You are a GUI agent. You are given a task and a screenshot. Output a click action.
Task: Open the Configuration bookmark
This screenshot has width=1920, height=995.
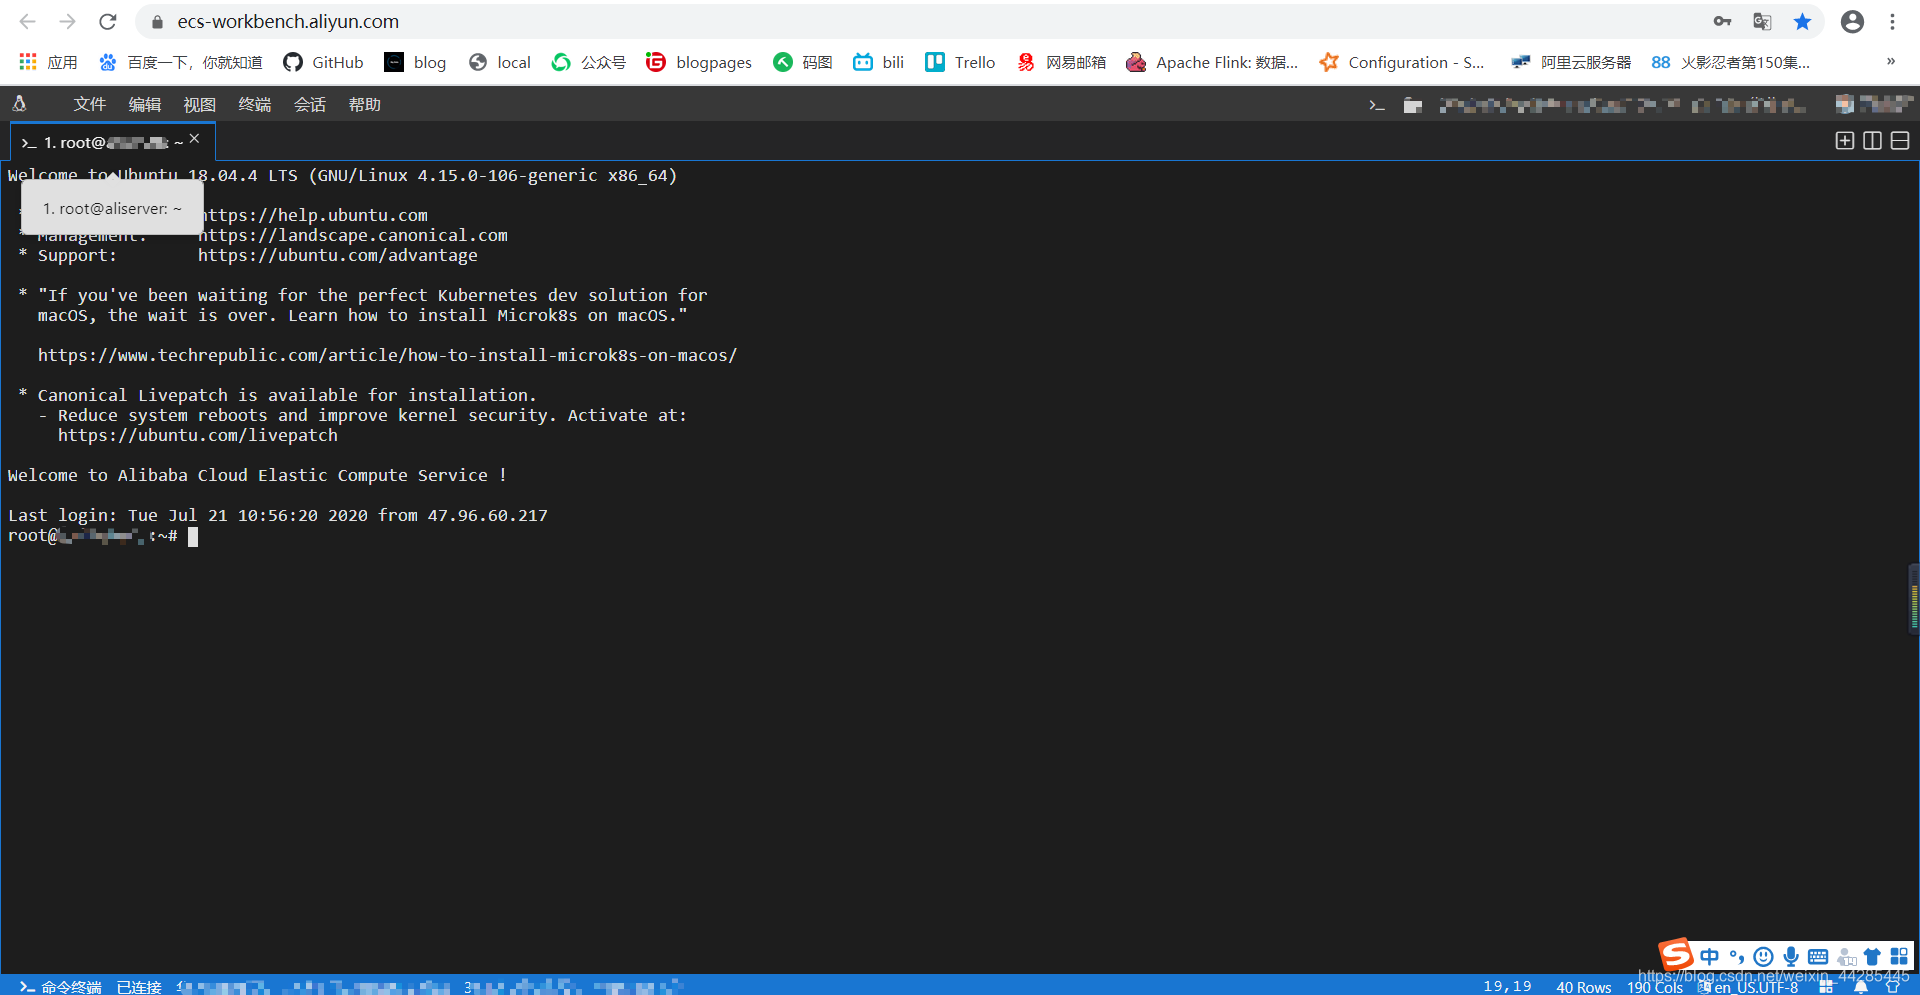(1402, 62)
